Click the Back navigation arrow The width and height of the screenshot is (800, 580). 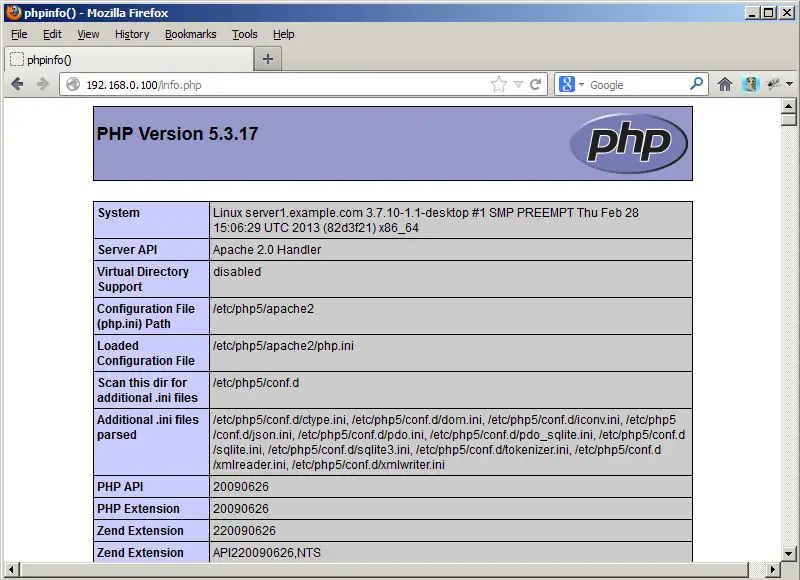click(17, 85)
